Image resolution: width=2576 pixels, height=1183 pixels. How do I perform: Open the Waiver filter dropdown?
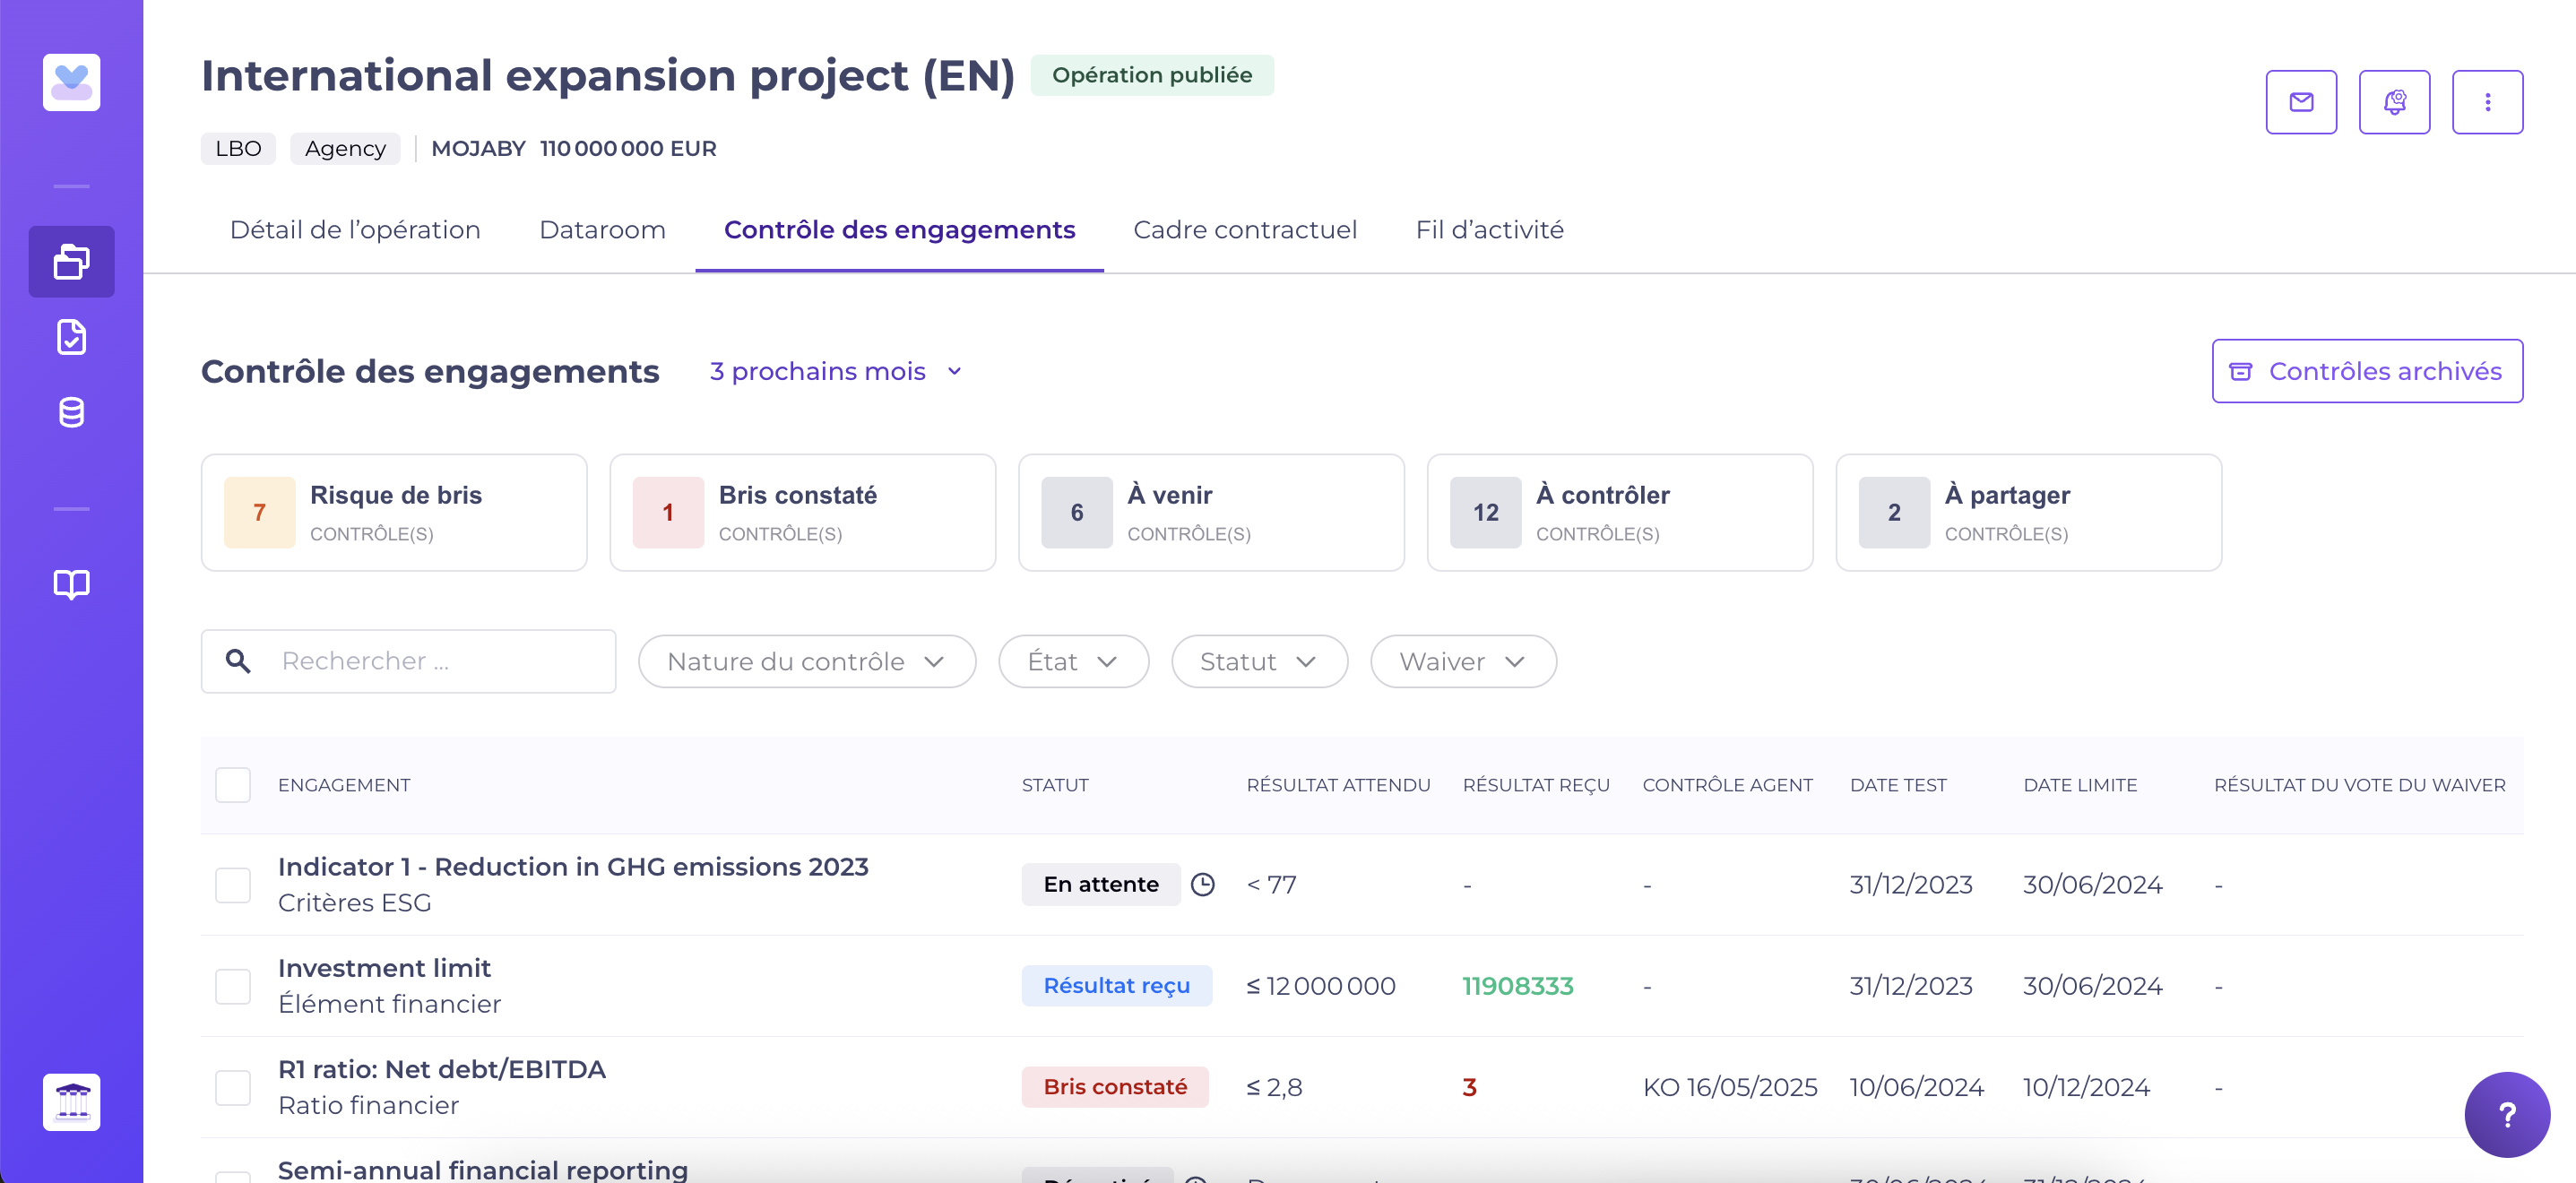point(1462,661)
